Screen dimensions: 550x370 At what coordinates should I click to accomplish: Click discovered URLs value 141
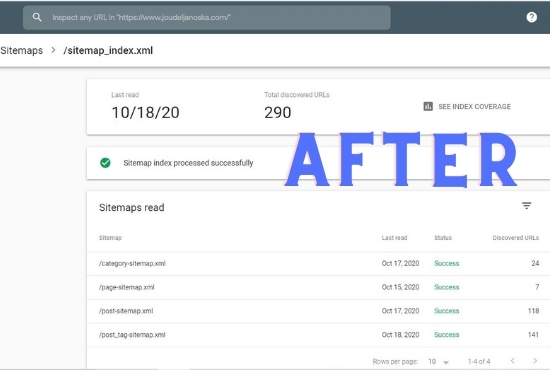coord(533,335)
